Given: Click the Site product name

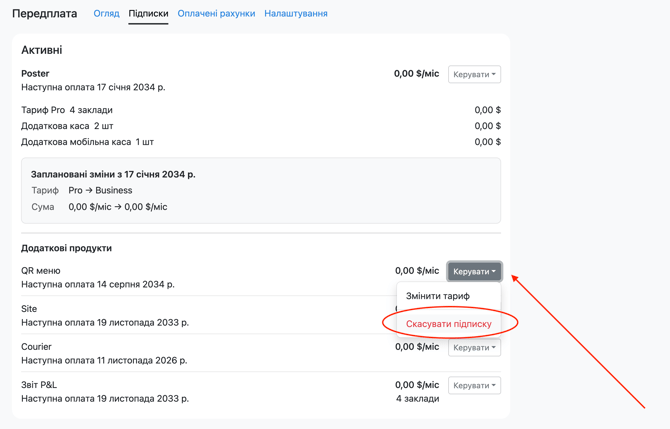Looking at the screenshot, I should coord(29,309).
